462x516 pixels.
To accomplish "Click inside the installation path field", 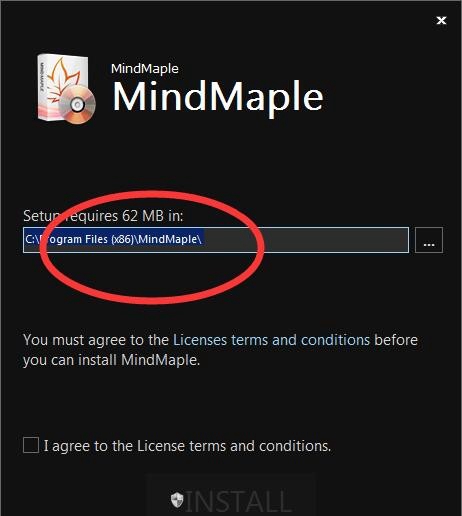I will click(x=216, y=240).
